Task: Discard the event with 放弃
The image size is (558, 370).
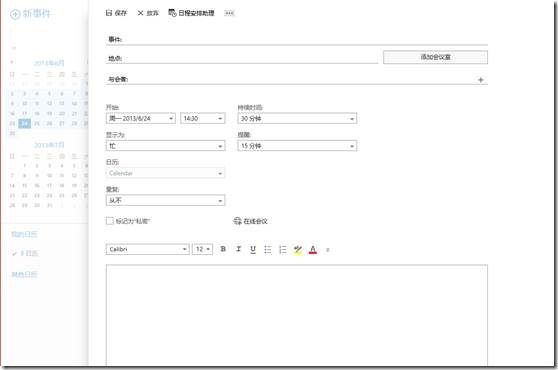Action: click(x=148, y=13)
